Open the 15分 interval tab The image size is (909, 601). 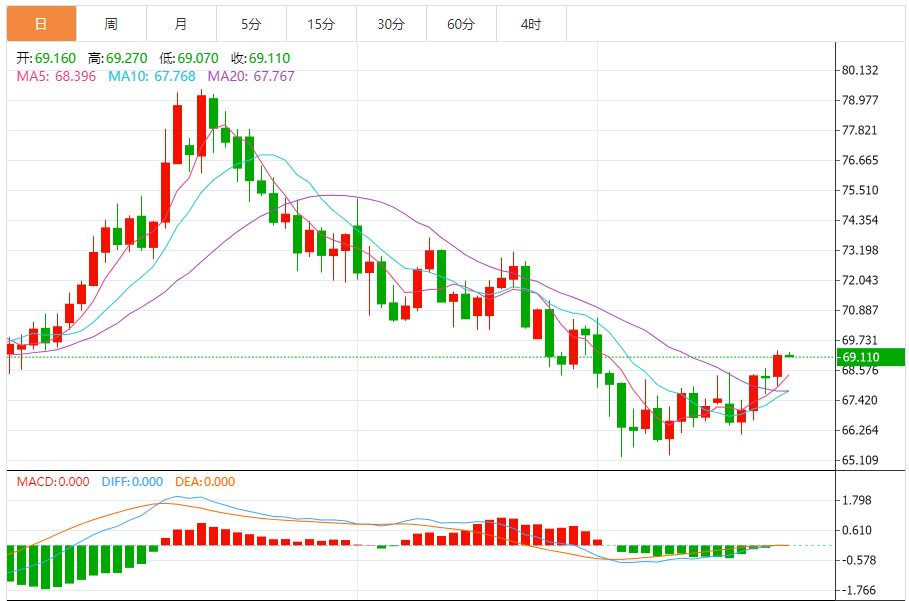[x=321, y=24]
